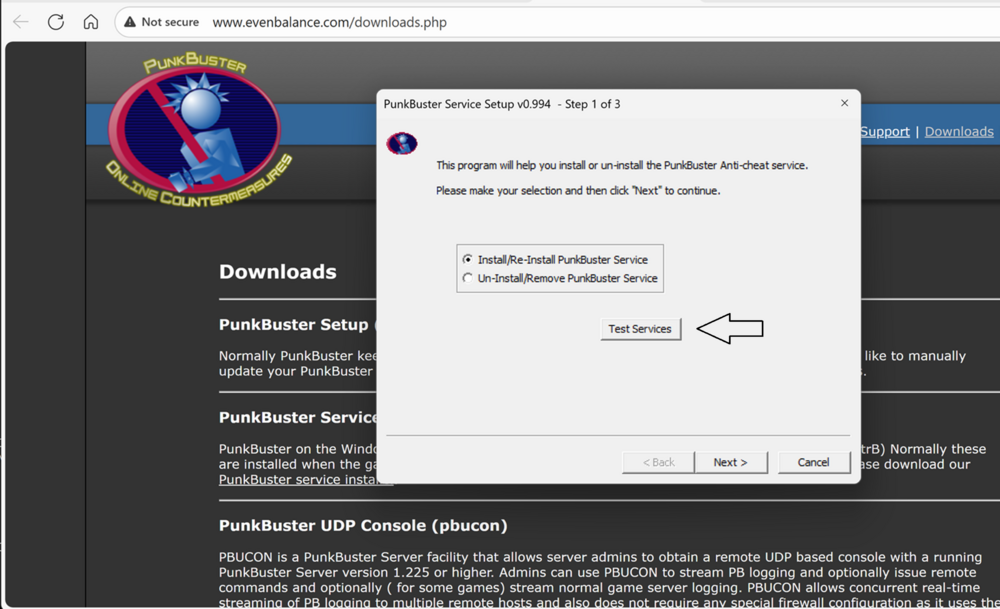Reload the page with the refresh icon
The height and width of the screenshot is (609, 1000).
coord(56,22)
